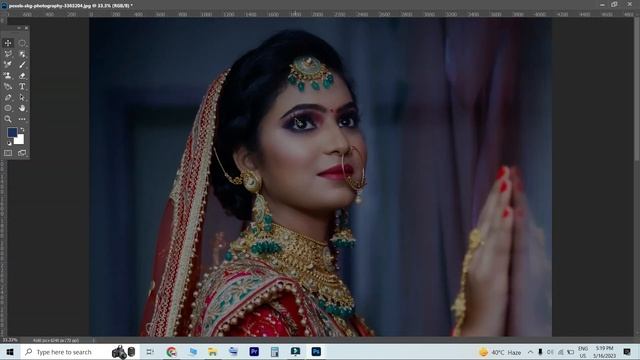This screenshot has width=640, height=360.
Task: Click the ENG US language indicator
Action: point(583,352)
